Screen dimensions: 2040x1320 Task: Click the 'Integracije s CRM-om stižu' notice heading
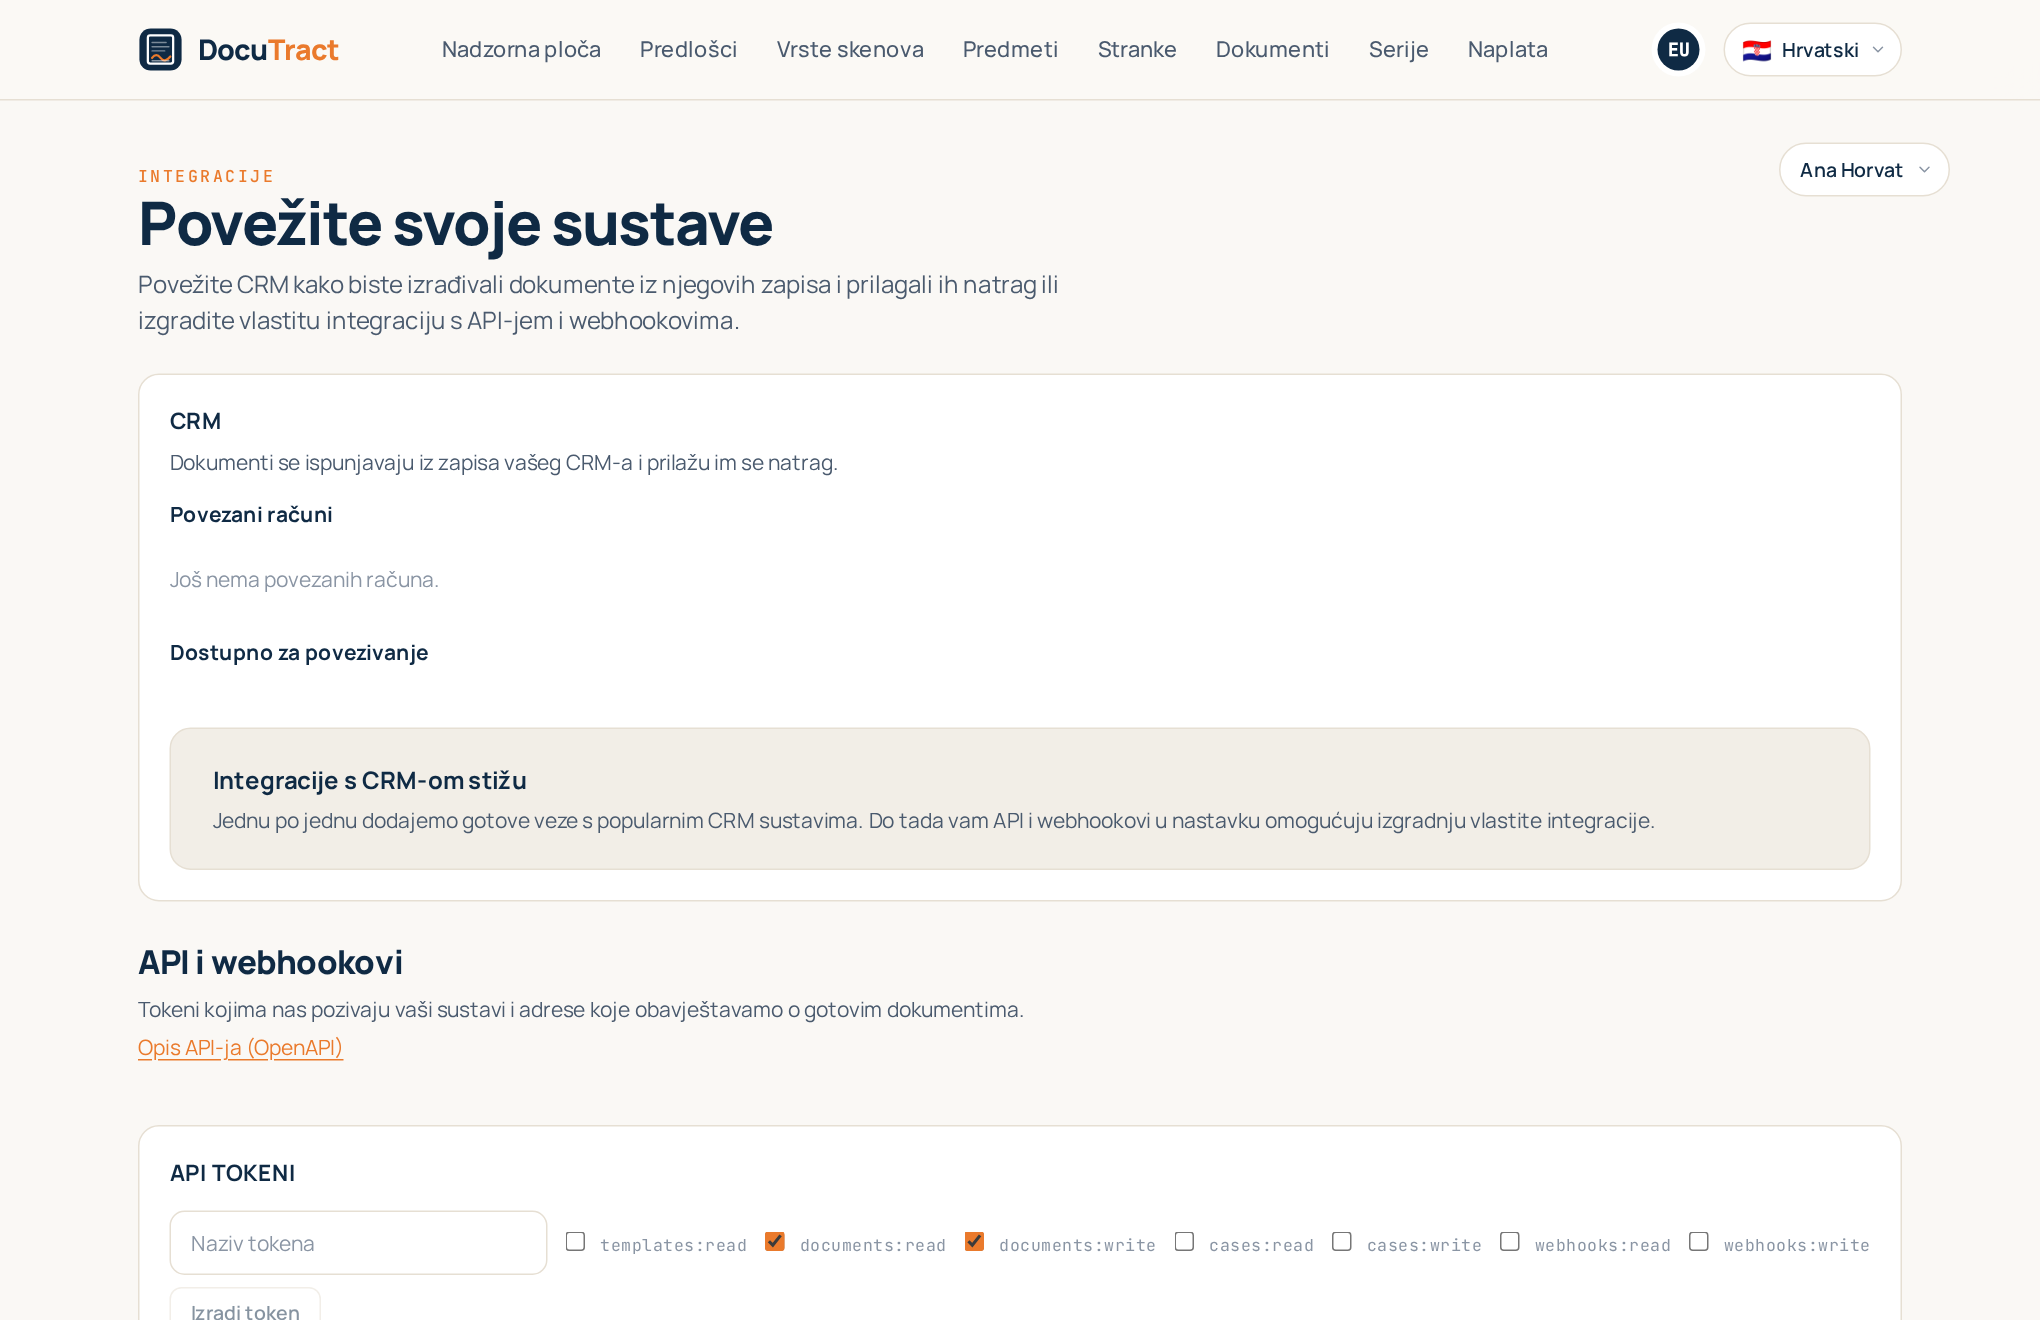(370, 780)
